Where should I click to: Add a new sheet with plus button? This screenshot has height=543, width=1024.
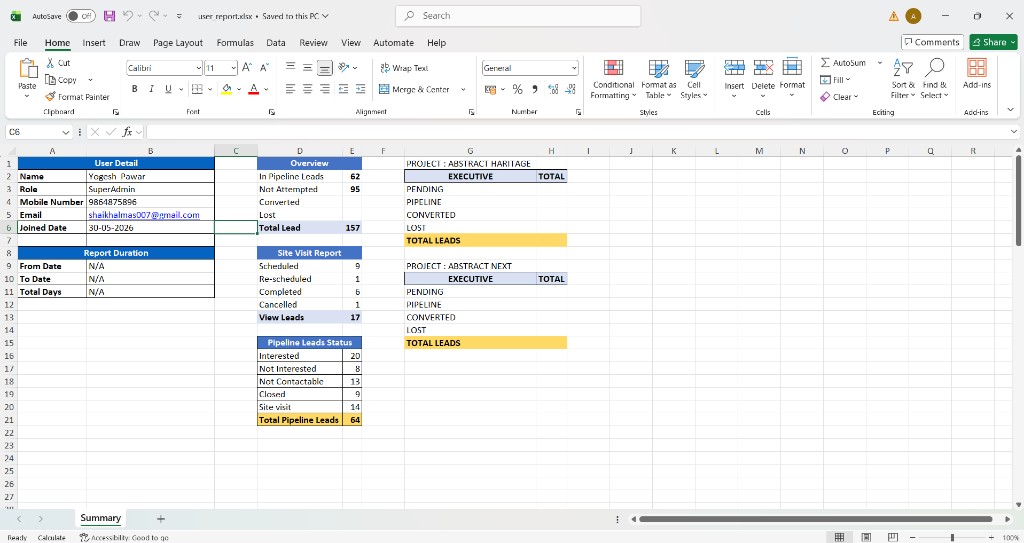[161, 519]
